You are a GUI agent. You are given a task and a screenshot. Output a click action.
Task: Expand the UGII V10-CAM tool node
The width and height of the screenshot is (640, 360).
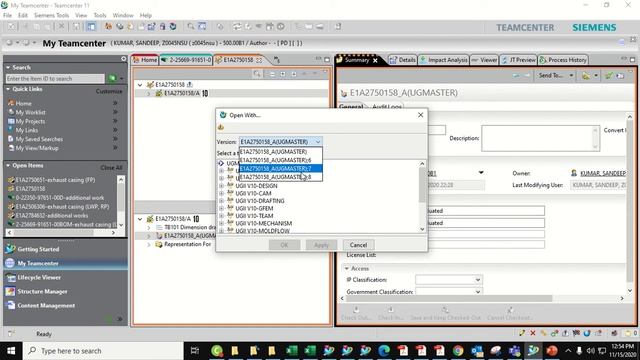222,193
